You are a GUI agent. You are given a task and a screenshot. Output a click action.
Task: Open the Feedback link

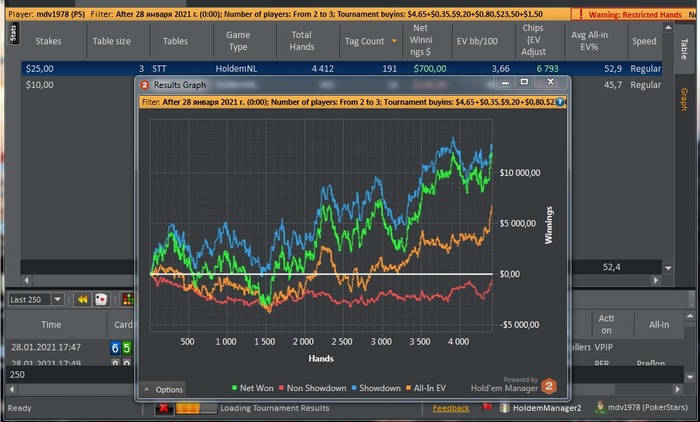(x=451, y=408)
